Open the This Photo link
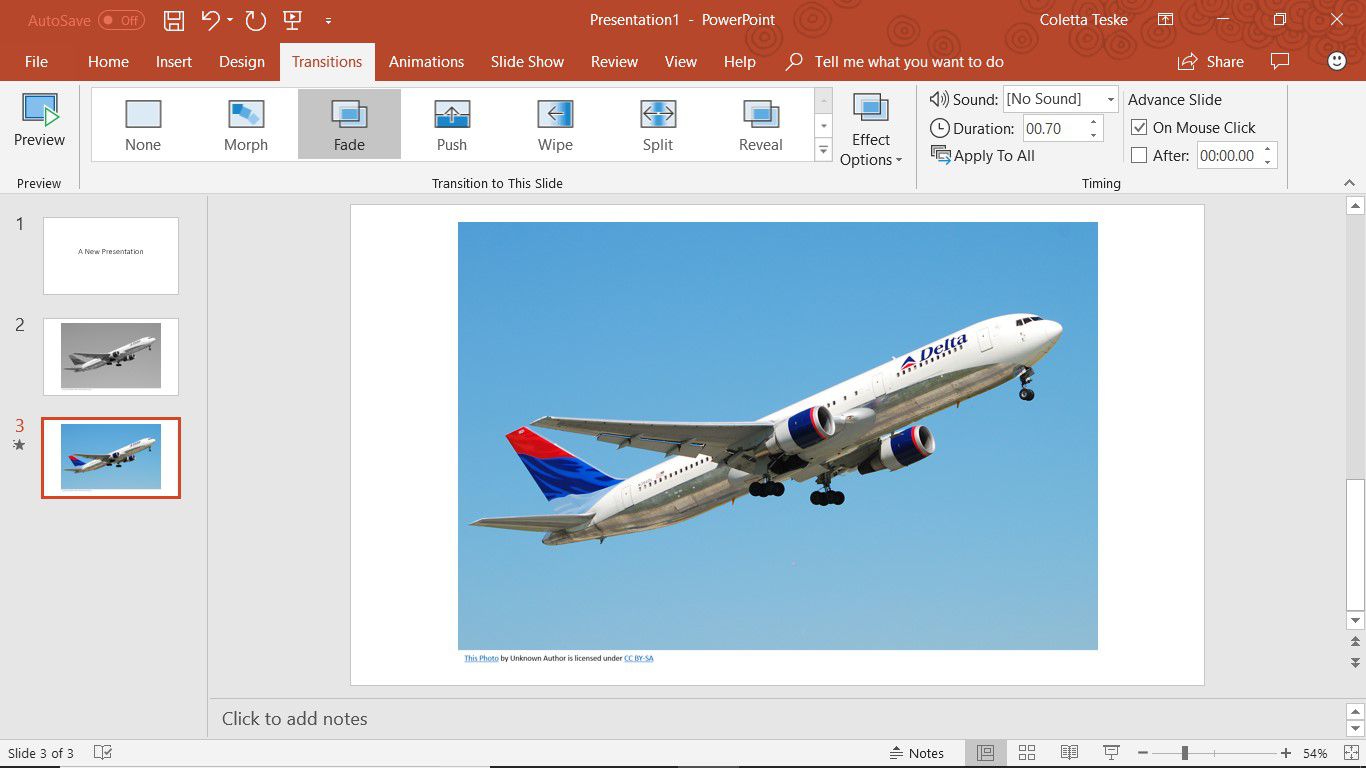 481,658
